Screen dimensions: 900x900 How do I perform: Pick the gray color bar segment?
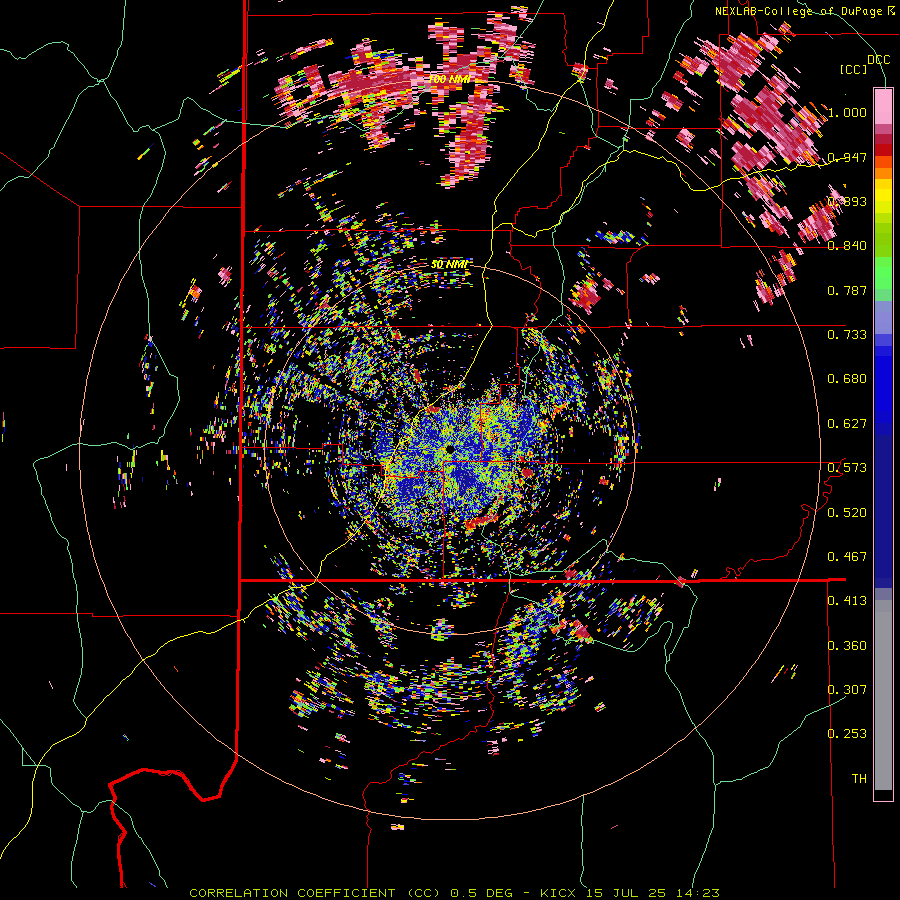pos(883,695)
